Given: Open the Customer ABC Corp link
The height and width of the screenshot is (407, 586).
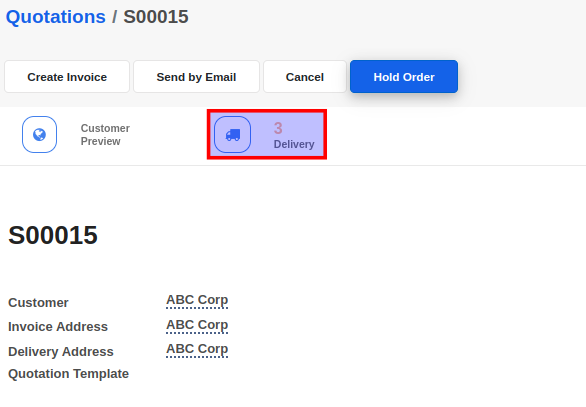Looking at the screenshot, I should click(197, 300).
